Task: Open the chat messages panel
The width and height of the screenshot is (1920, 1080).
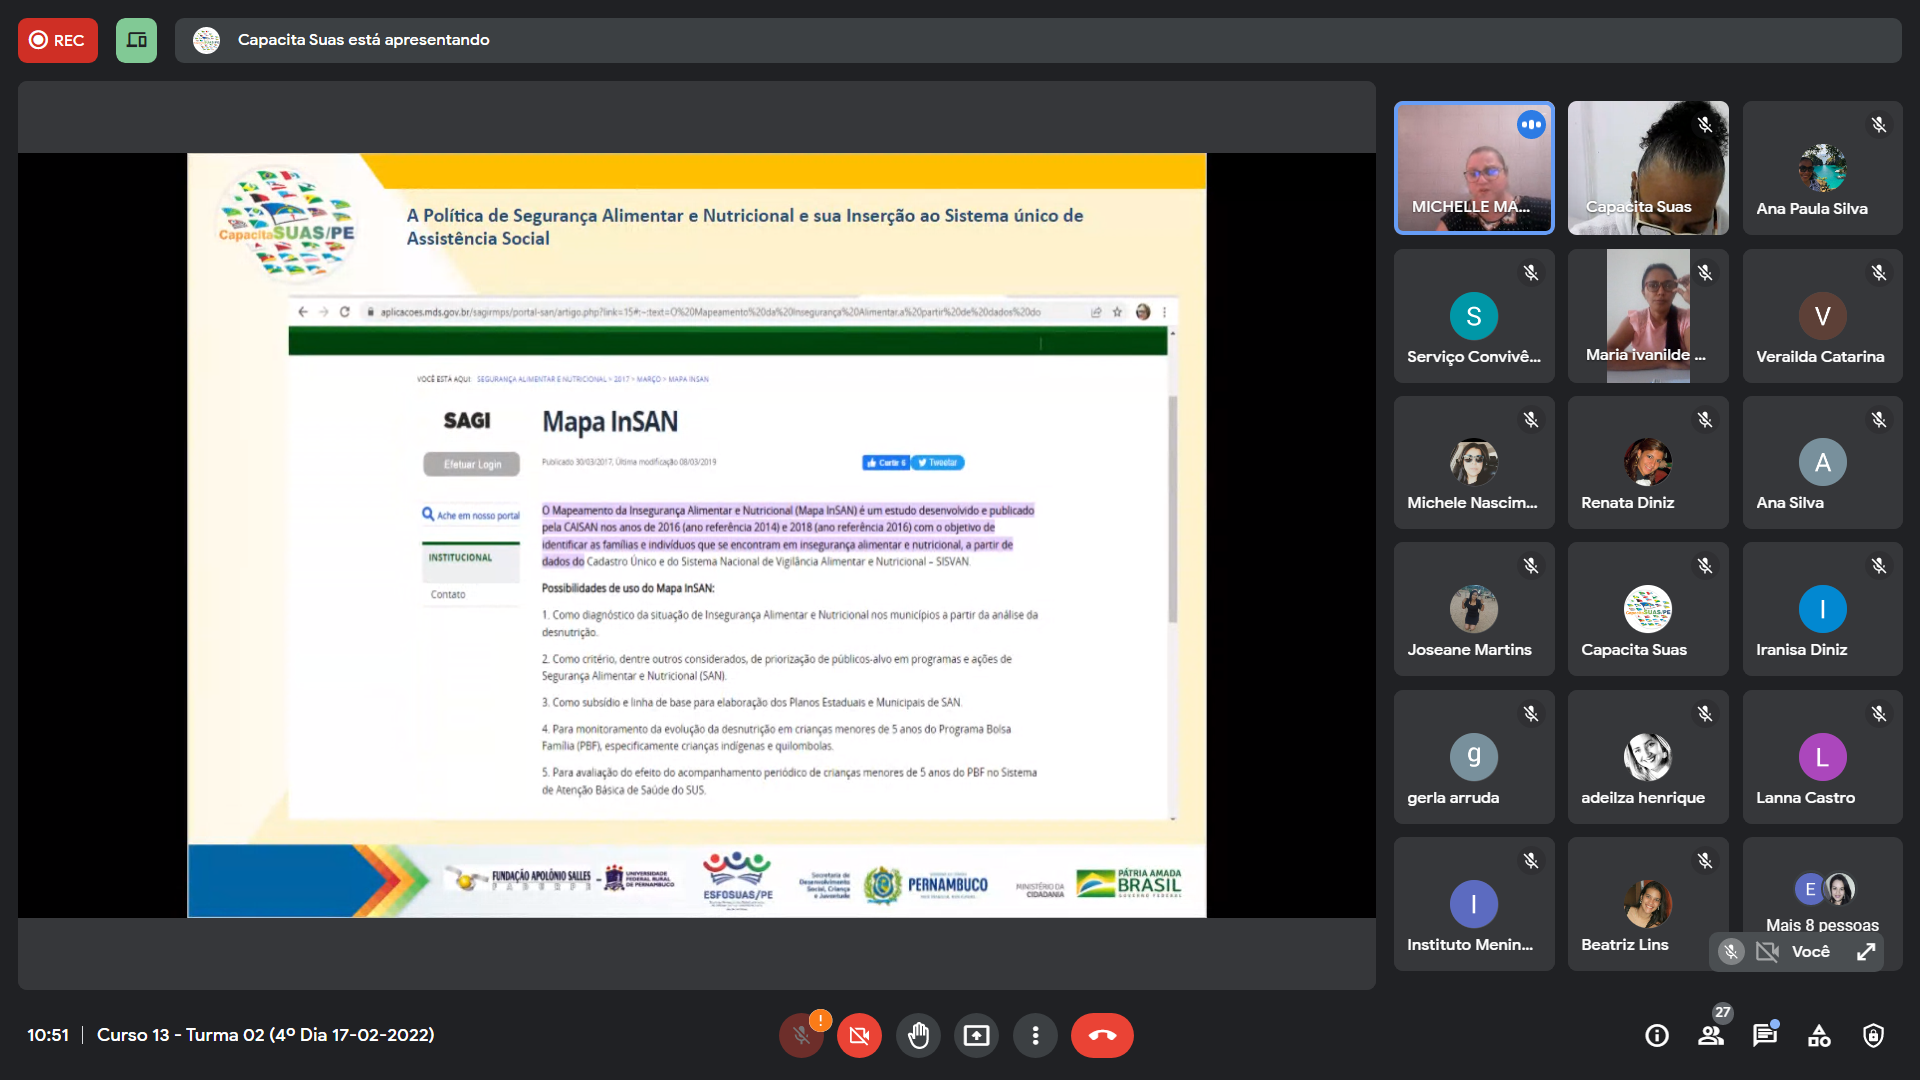Action: (1765, 1036)
